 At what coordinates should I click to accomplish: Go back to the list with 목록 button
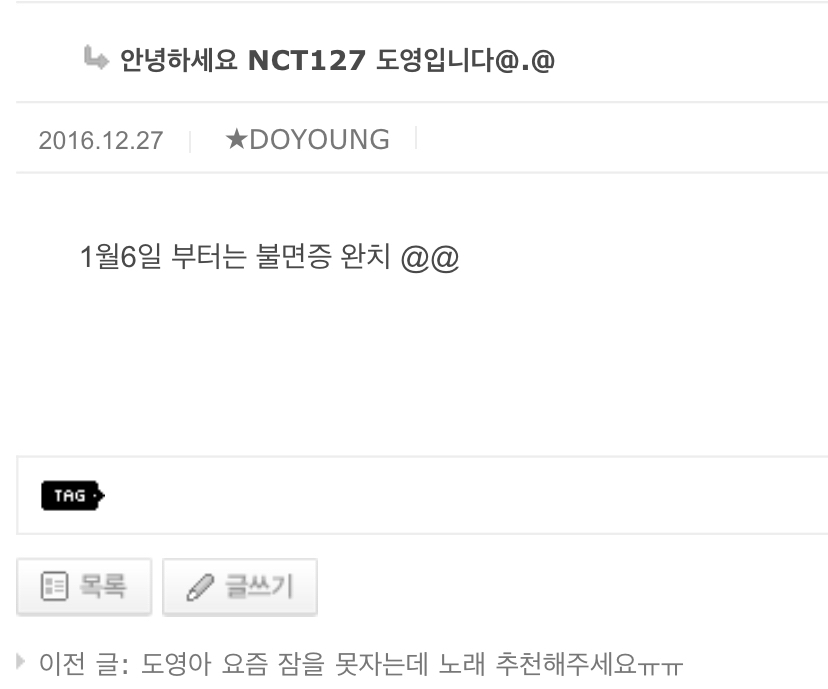(84, 587)
